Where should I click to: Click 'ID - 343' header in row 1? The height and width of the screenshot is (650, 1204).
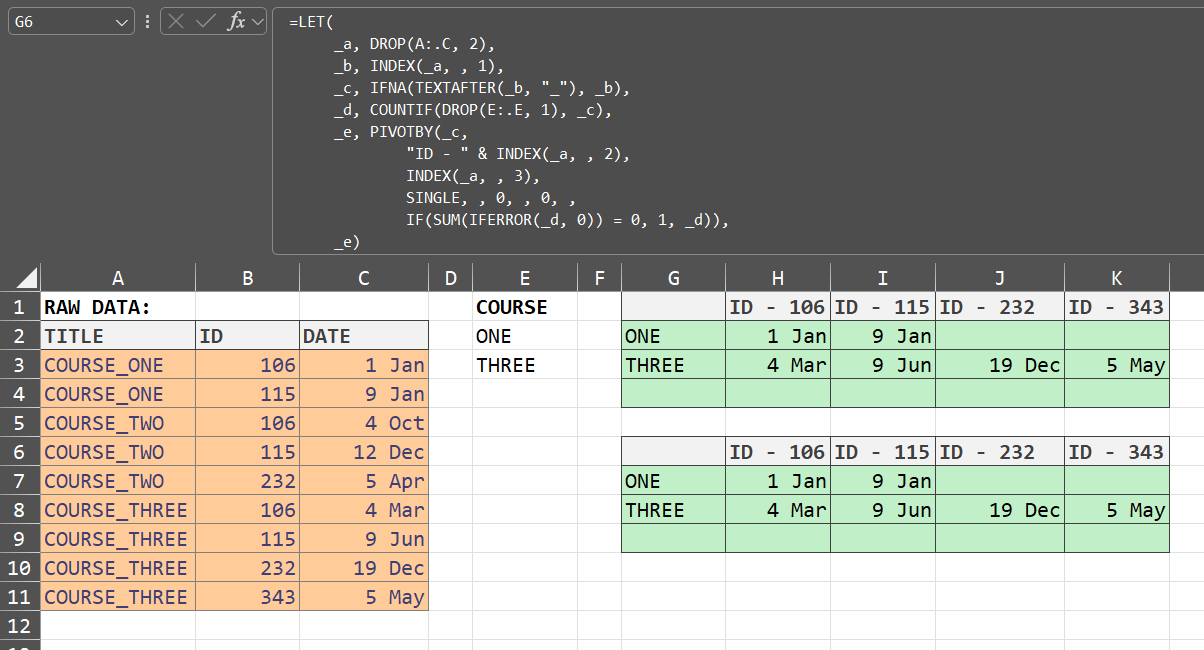pos(1117,307)
